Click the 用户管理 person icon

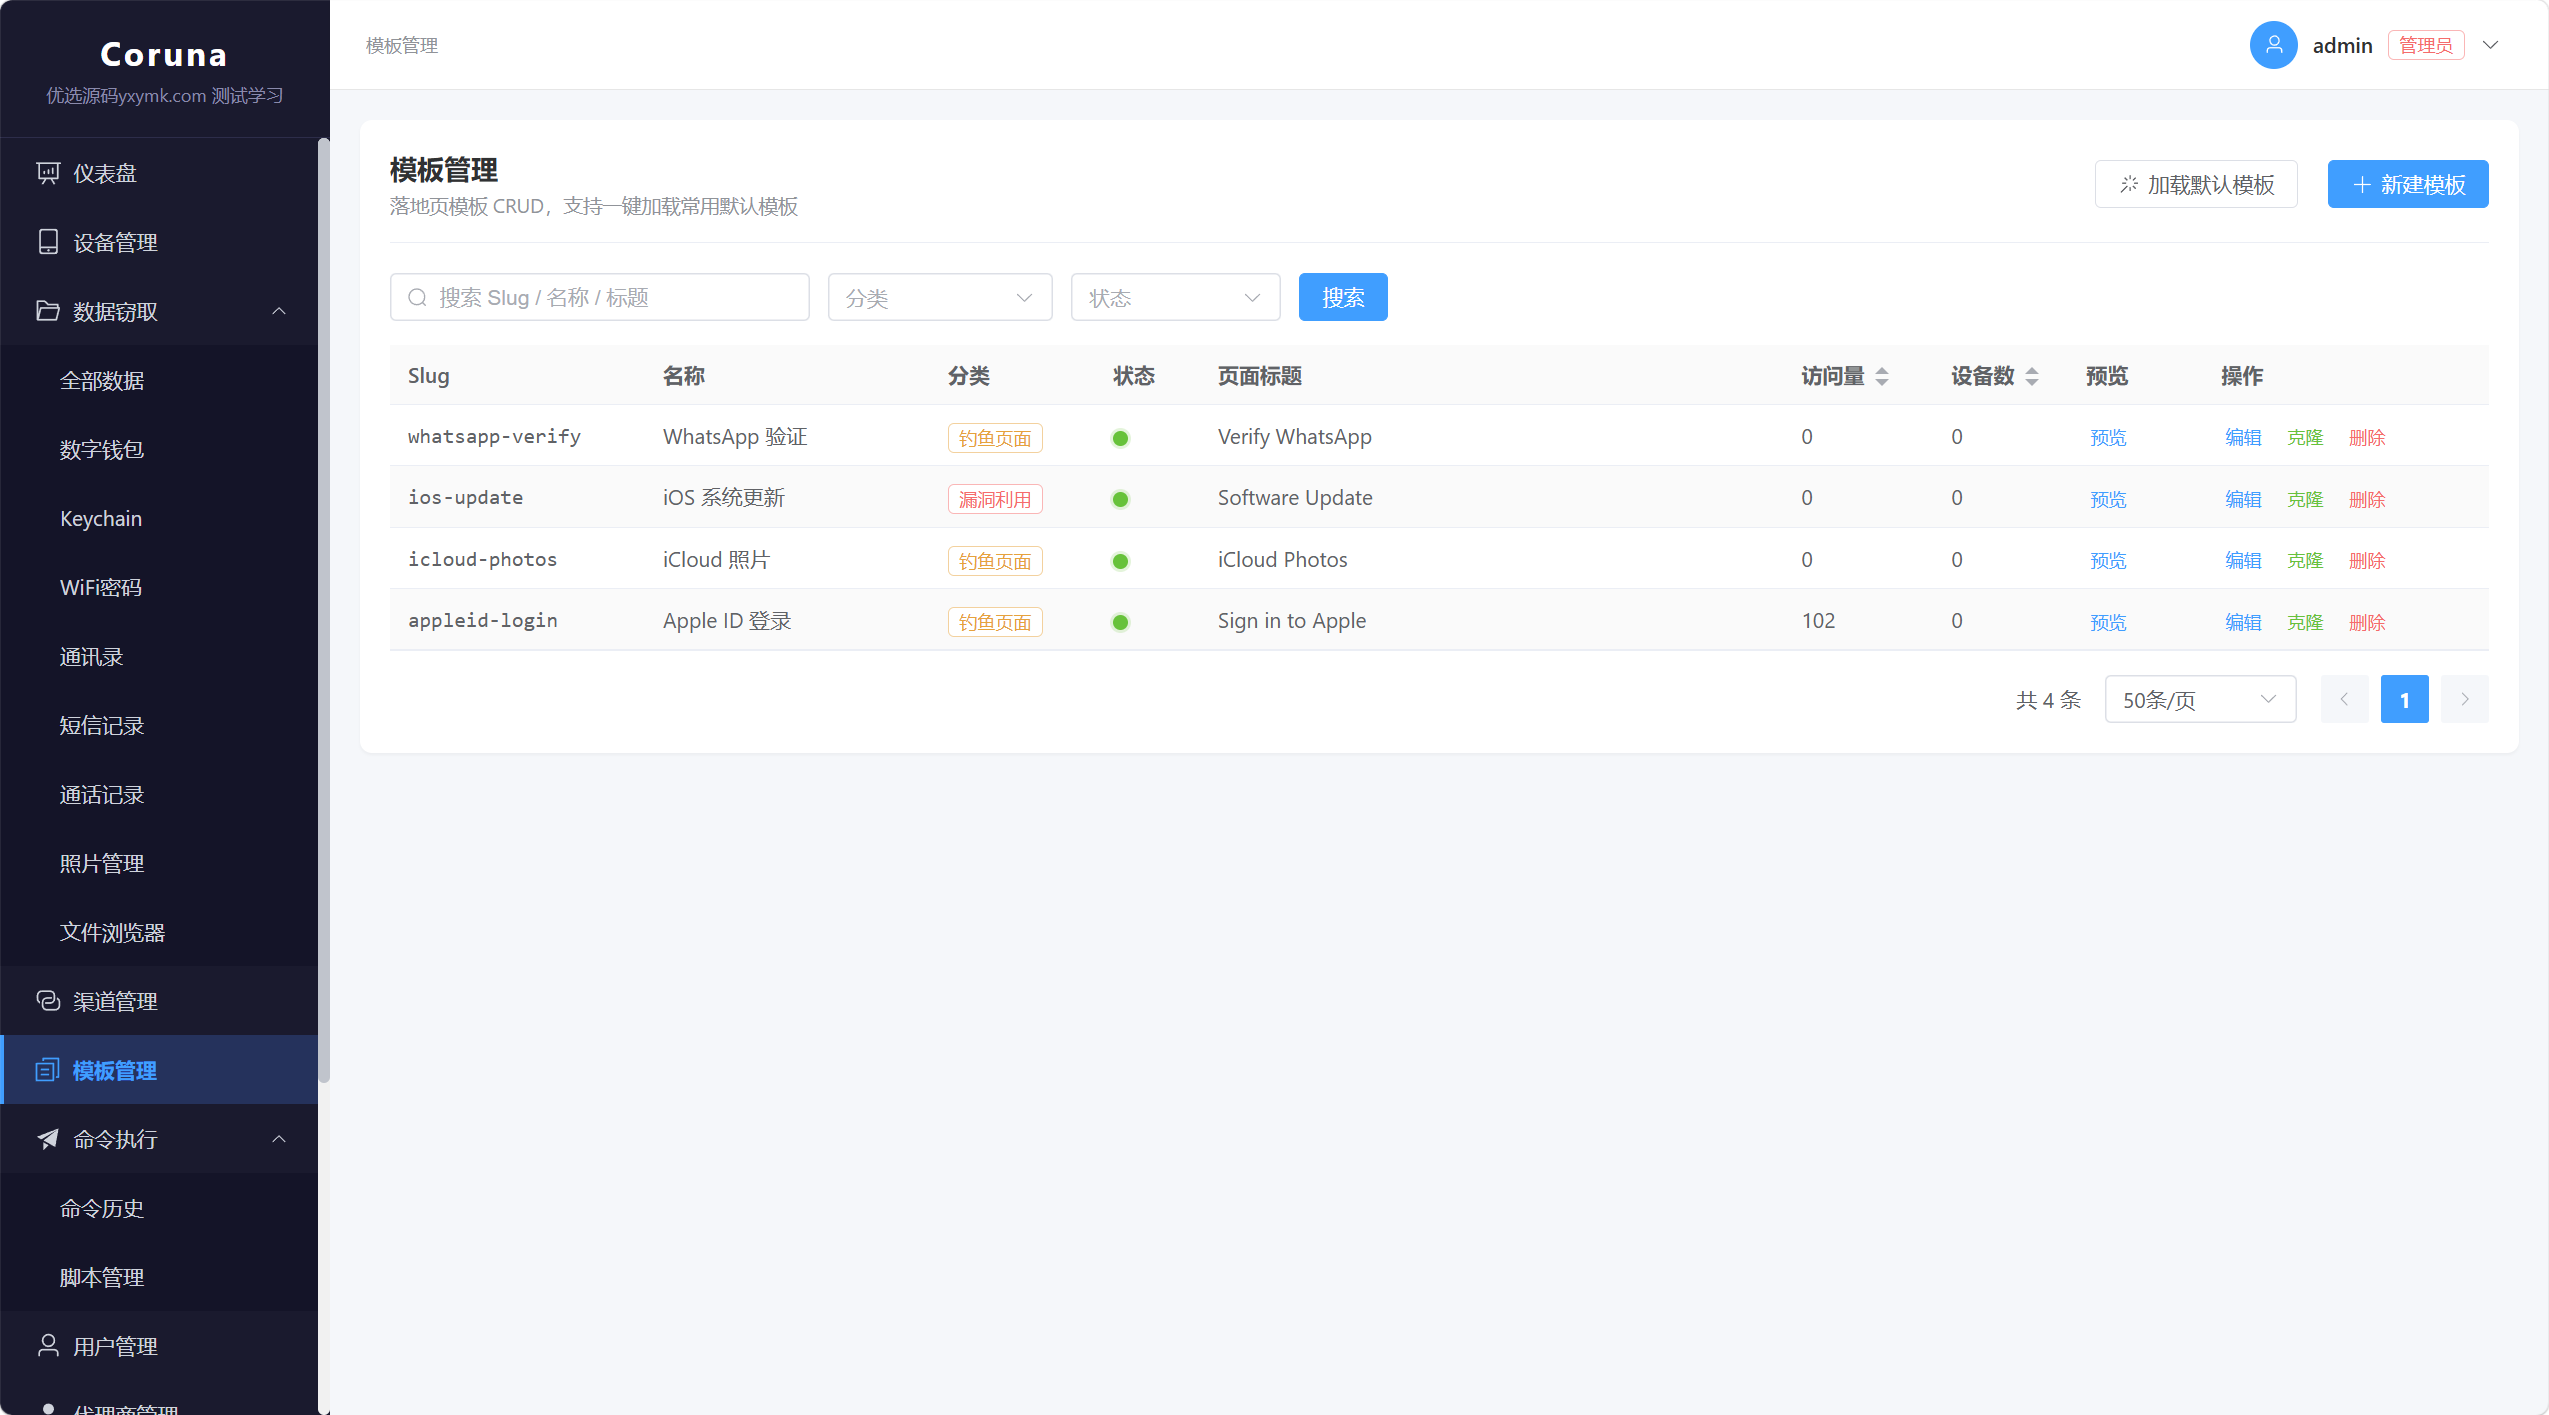pyautogui.click(x=48, y=1346)
